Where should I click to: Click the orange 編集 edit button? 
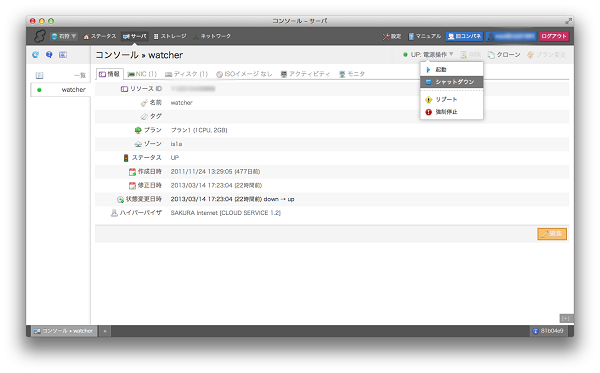point(552,234)
